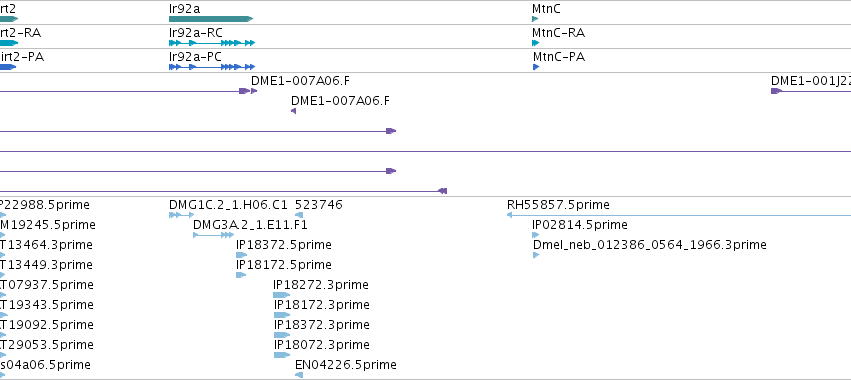Select the T13464.3prime EST label
Viewport: 851px width, 380px height.
46,245
